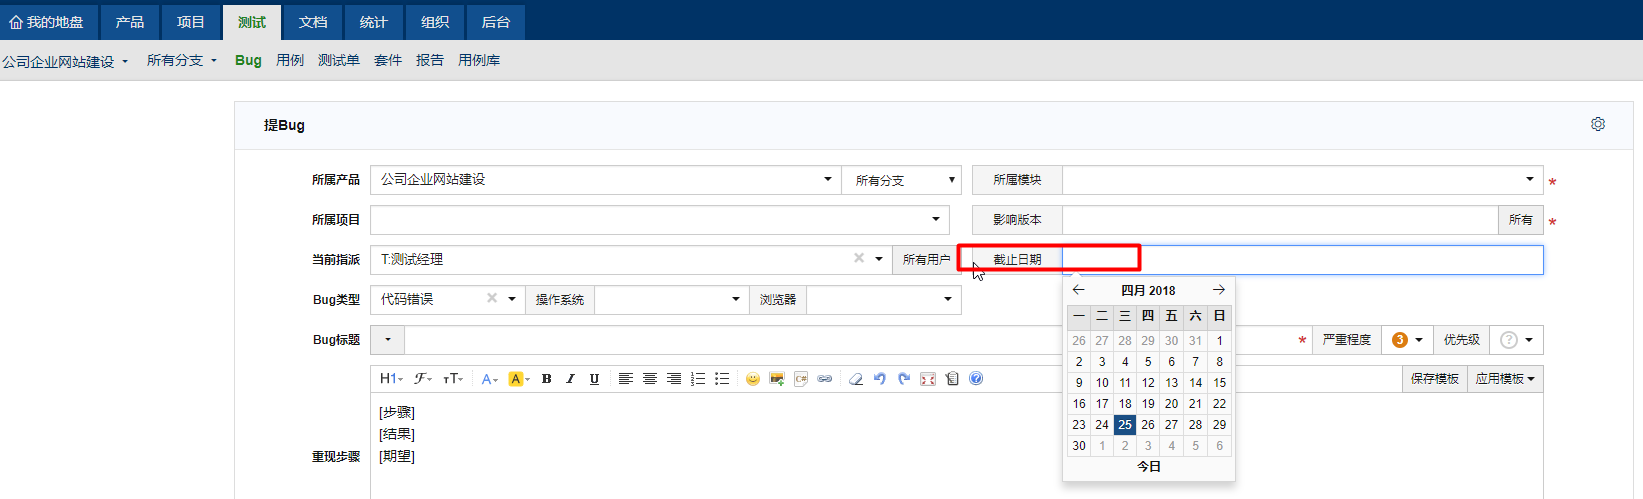Go to the previous month in calendar
The height and width of the screenshot is (499, 1643).
pos(1078,290)
